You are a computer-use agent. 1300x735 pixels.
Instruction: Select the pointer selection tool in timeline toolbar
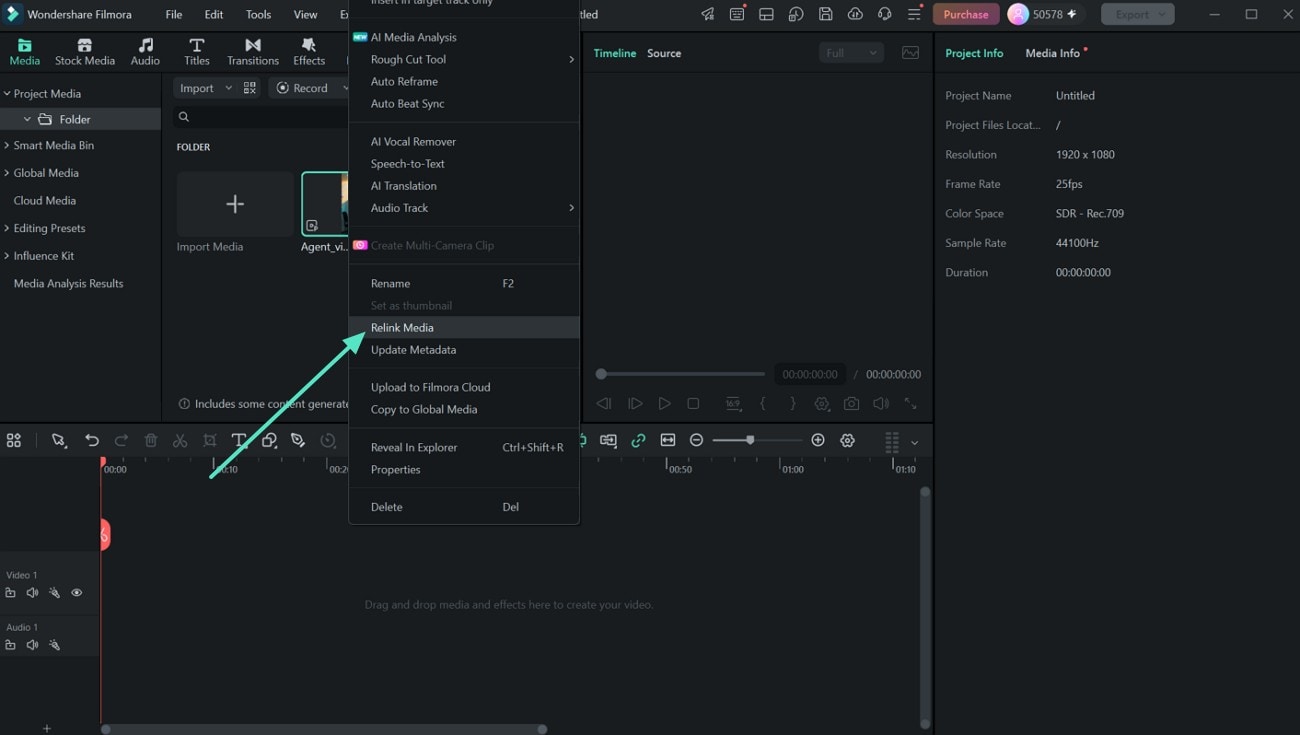59,441
